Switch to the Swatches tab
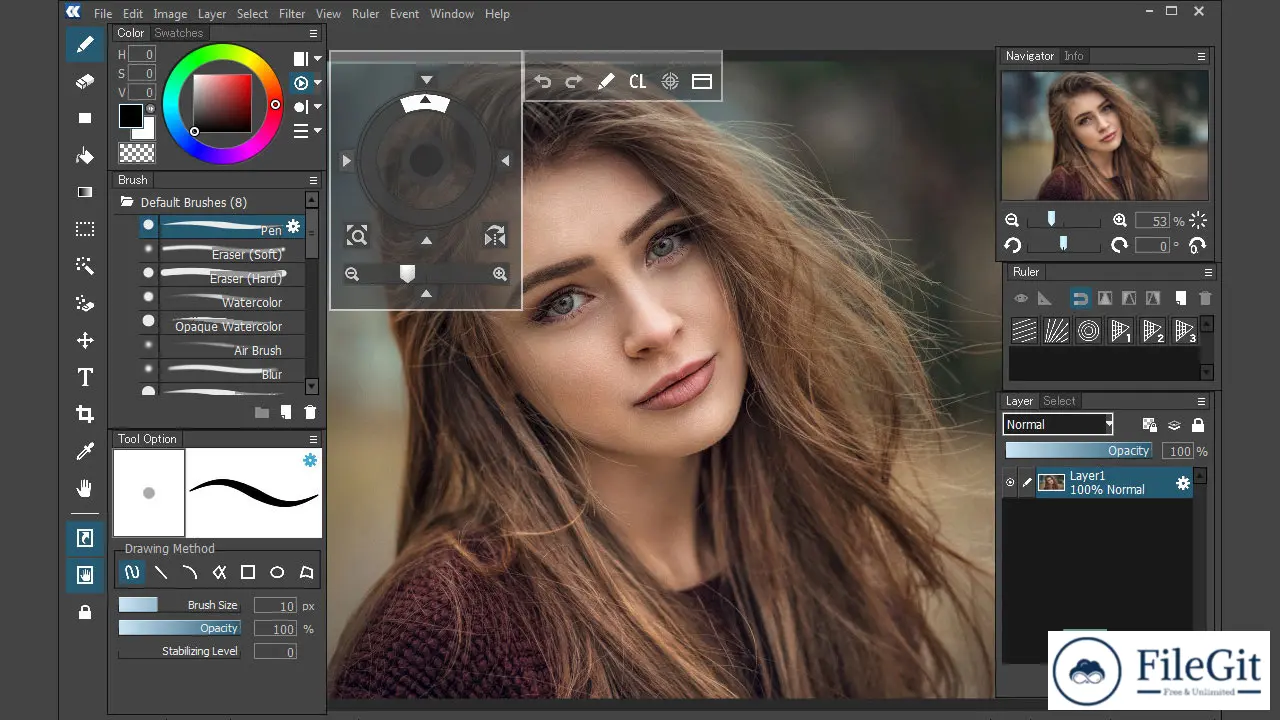The width and height of the screenshot is (1280, 720). coord(179,33)
